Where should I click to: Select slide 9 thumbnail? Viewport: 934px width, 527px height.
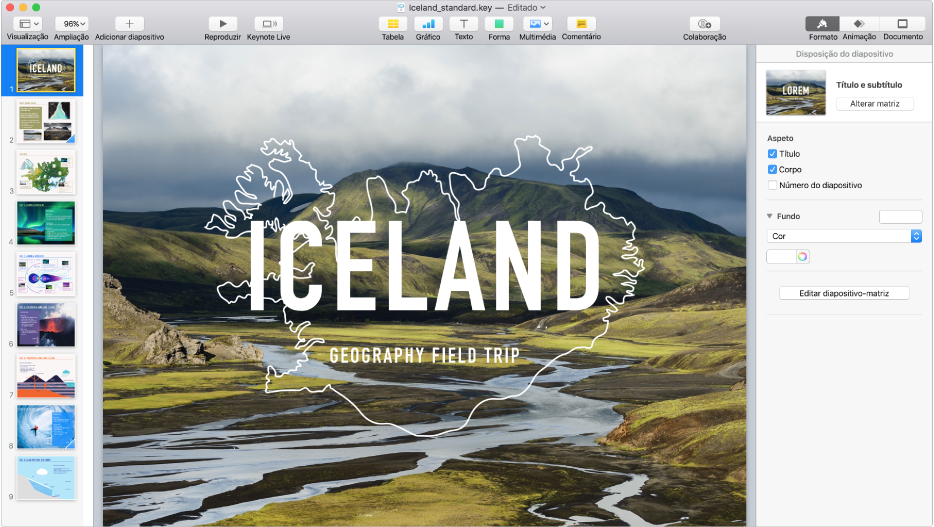coord(46,478)
